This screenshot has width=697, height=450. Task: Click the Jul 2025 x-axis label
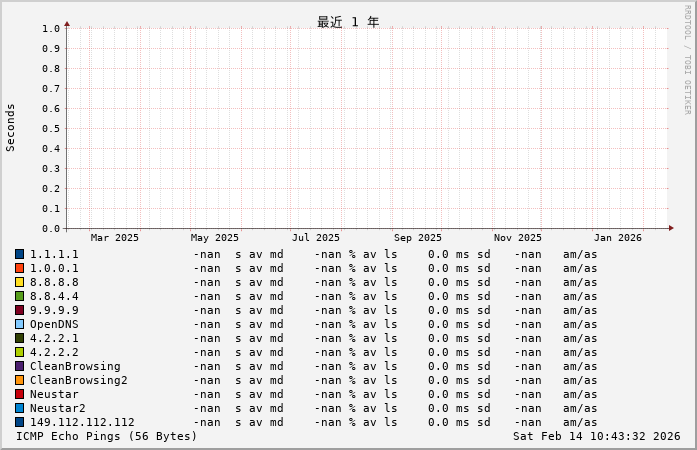[x=316, y=238]
